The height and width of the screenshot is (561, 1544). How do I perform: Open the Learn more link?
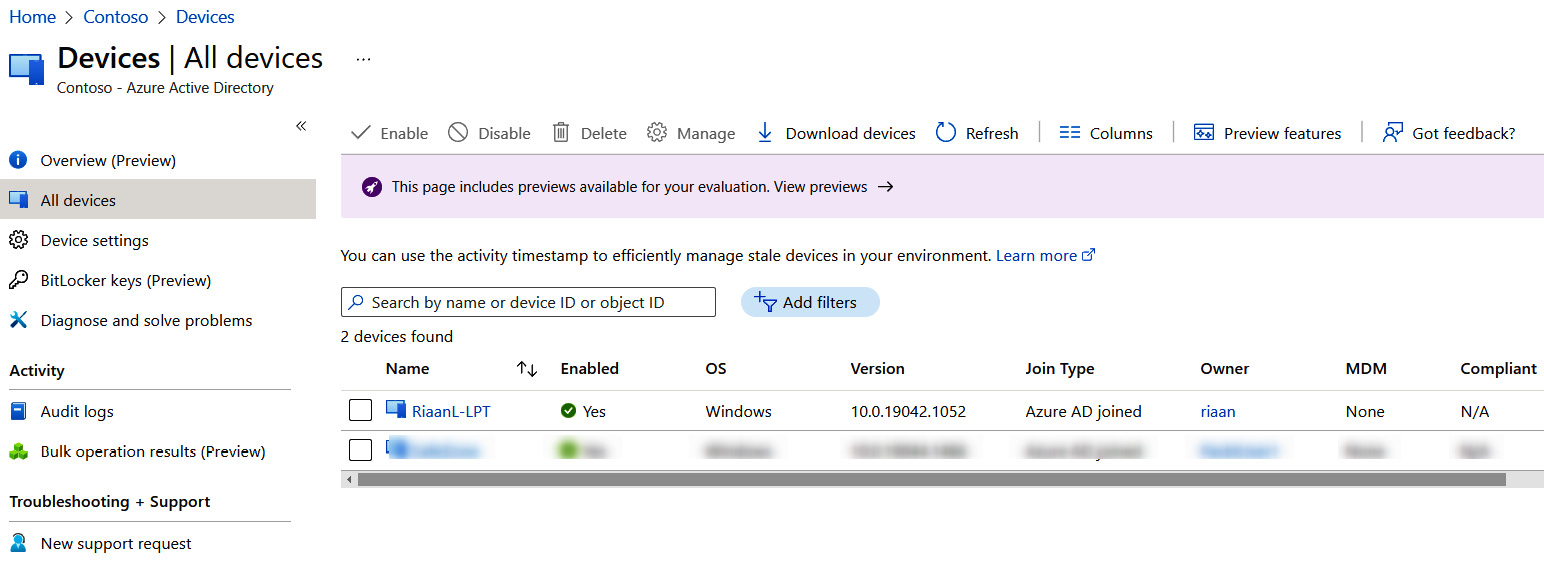[1036, 255]
